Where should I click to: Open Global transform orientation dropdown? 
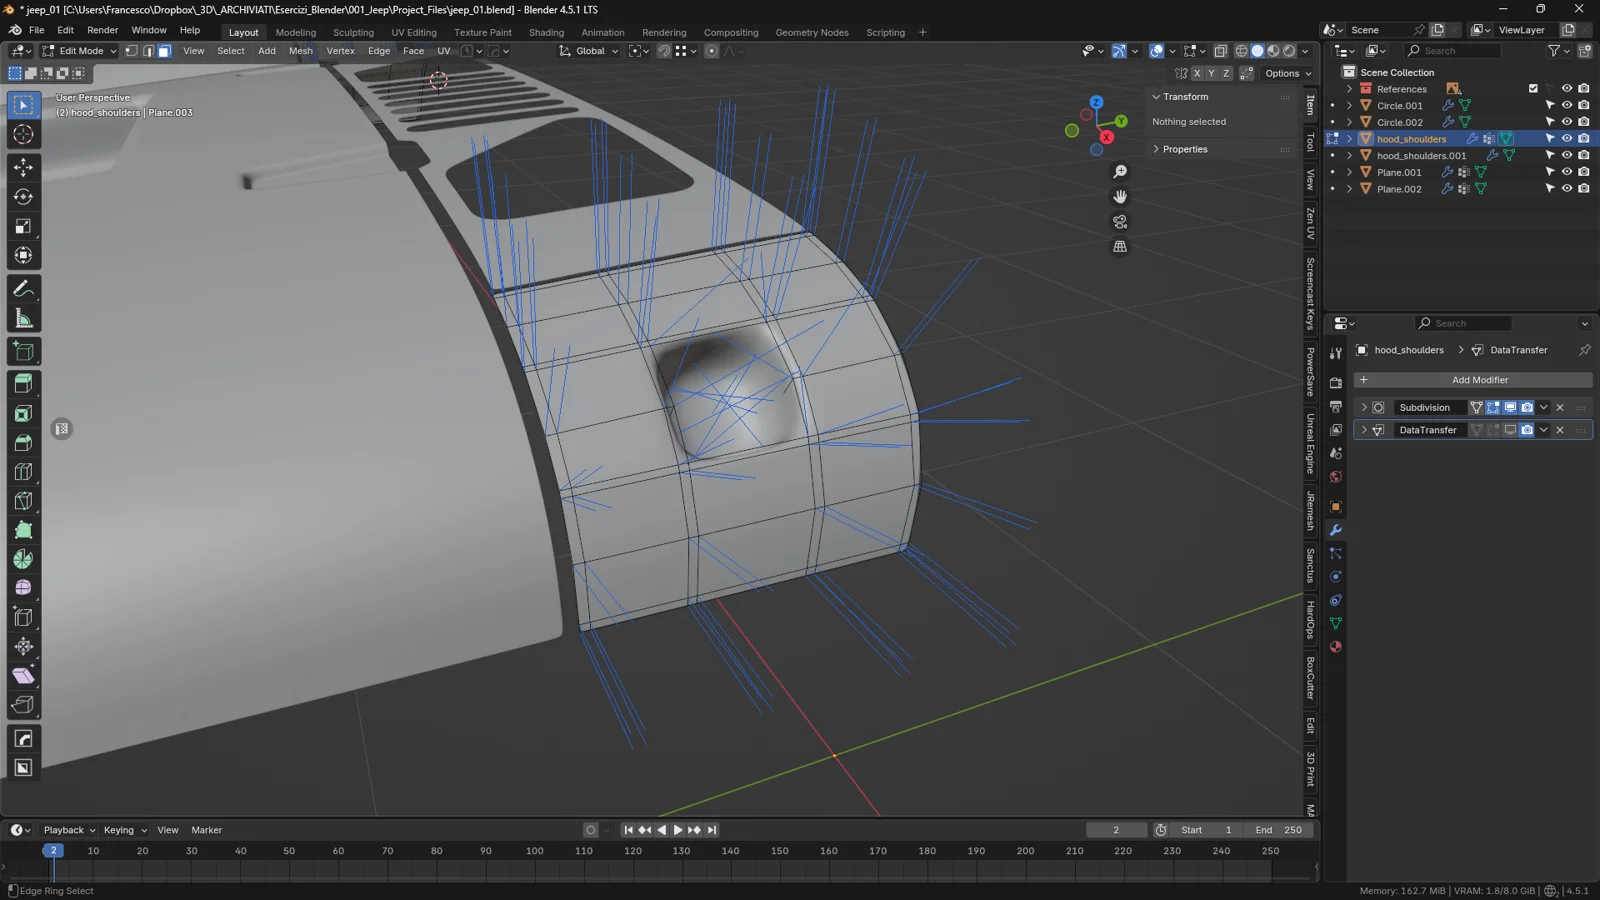pos(589,51)
